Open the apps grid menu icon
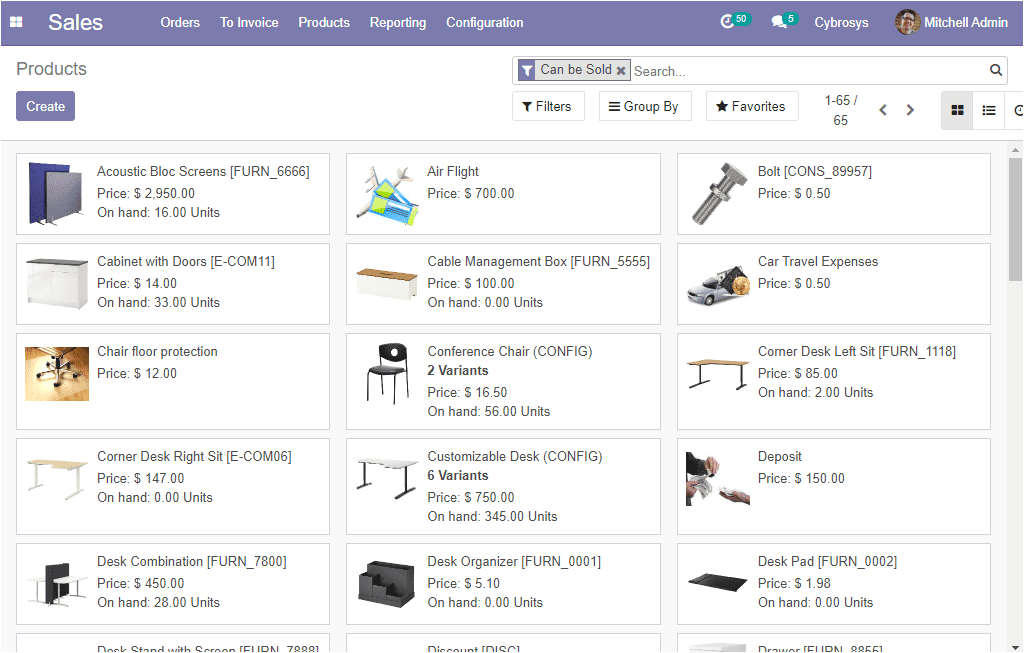The height and width of the screenshot is (653, 1024). tap(16, 22)
